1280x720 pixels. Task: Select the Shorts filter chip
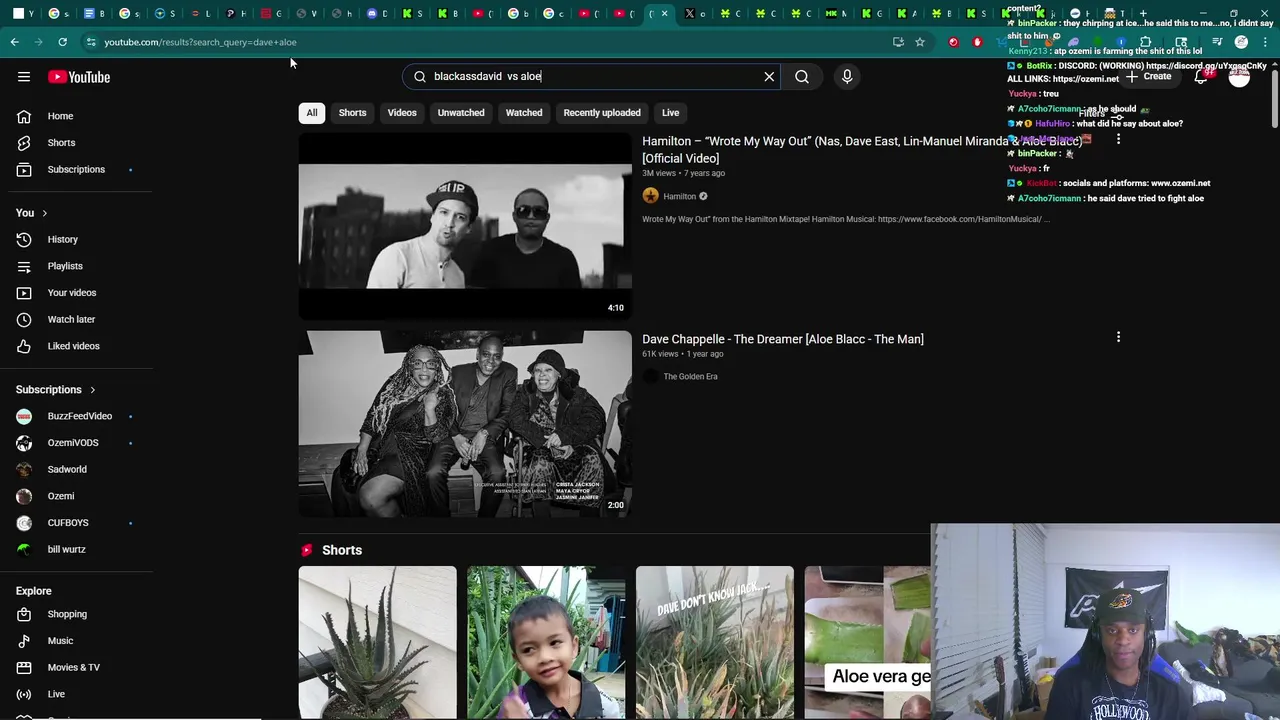[352, 113]
